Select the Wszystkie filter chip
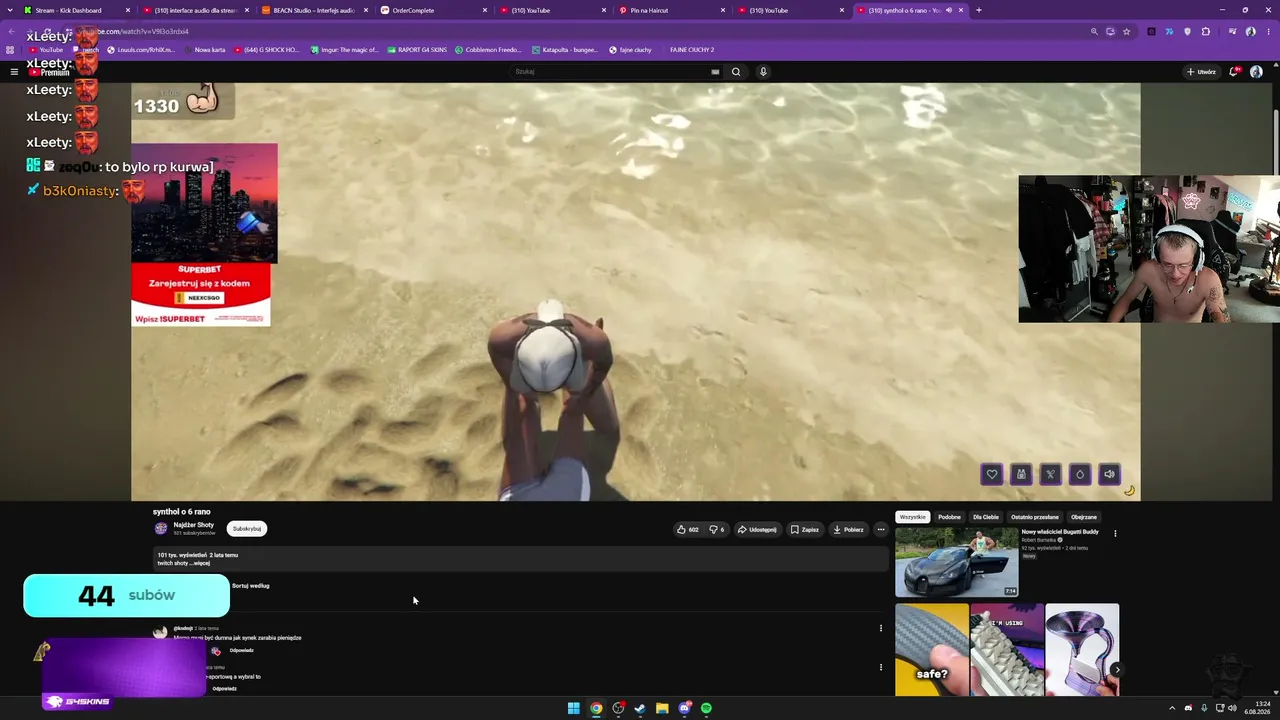 pos(912,517)
